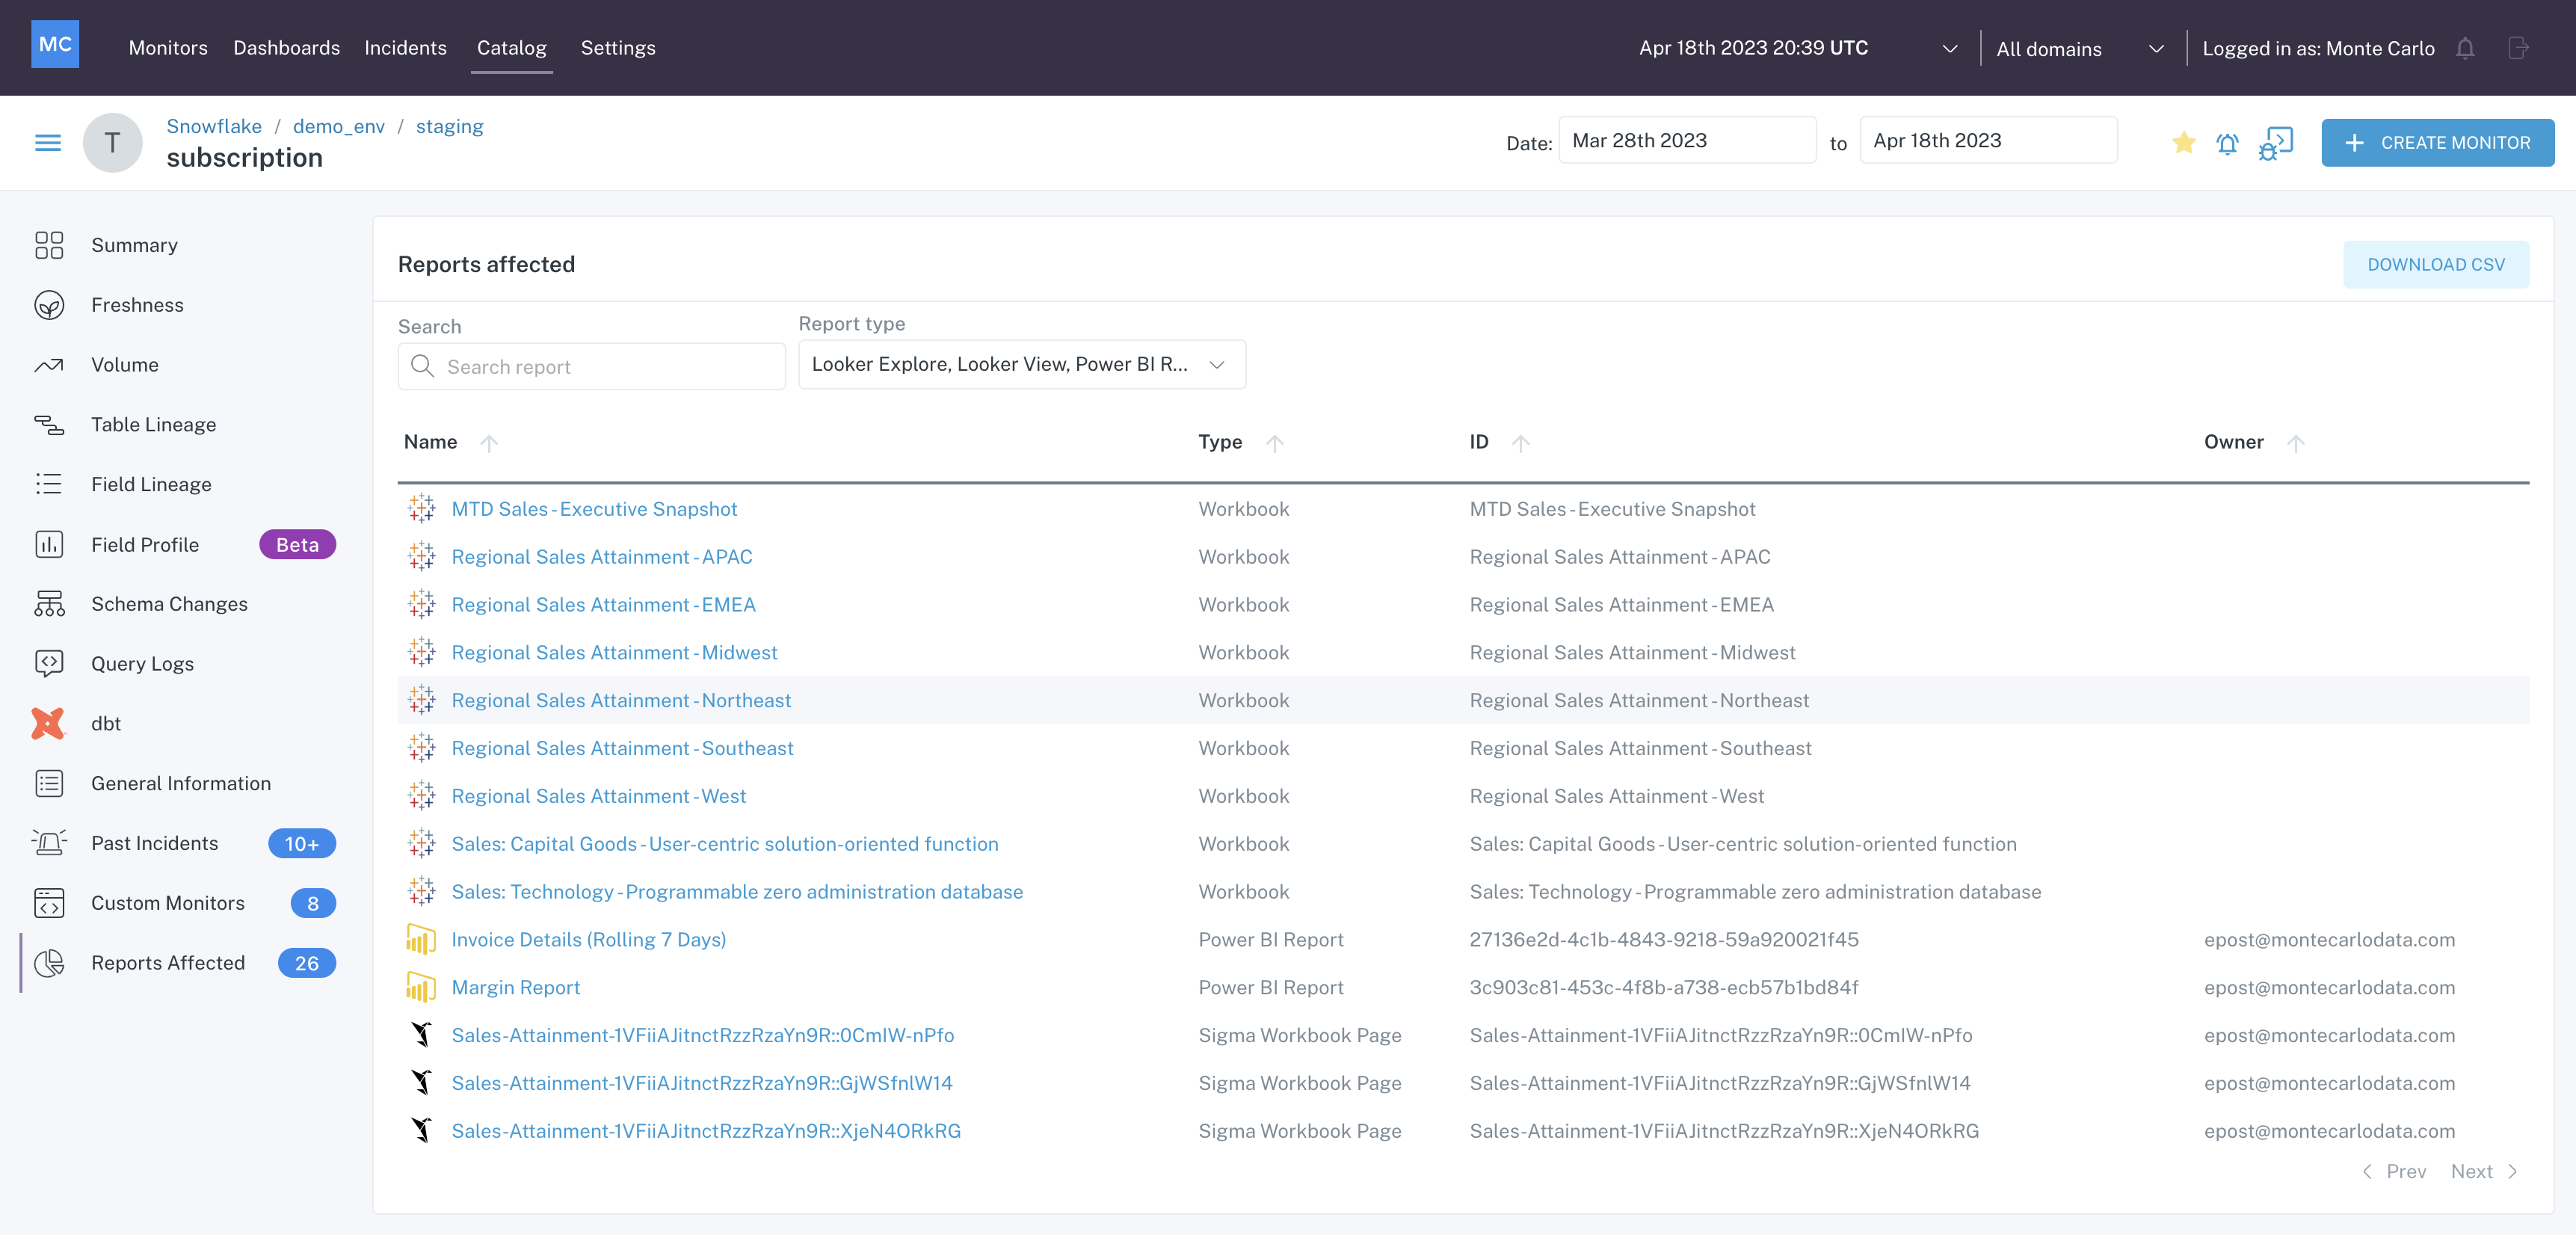Click the Monitors menu item
2576x1235 pixels.
(167, 46)
